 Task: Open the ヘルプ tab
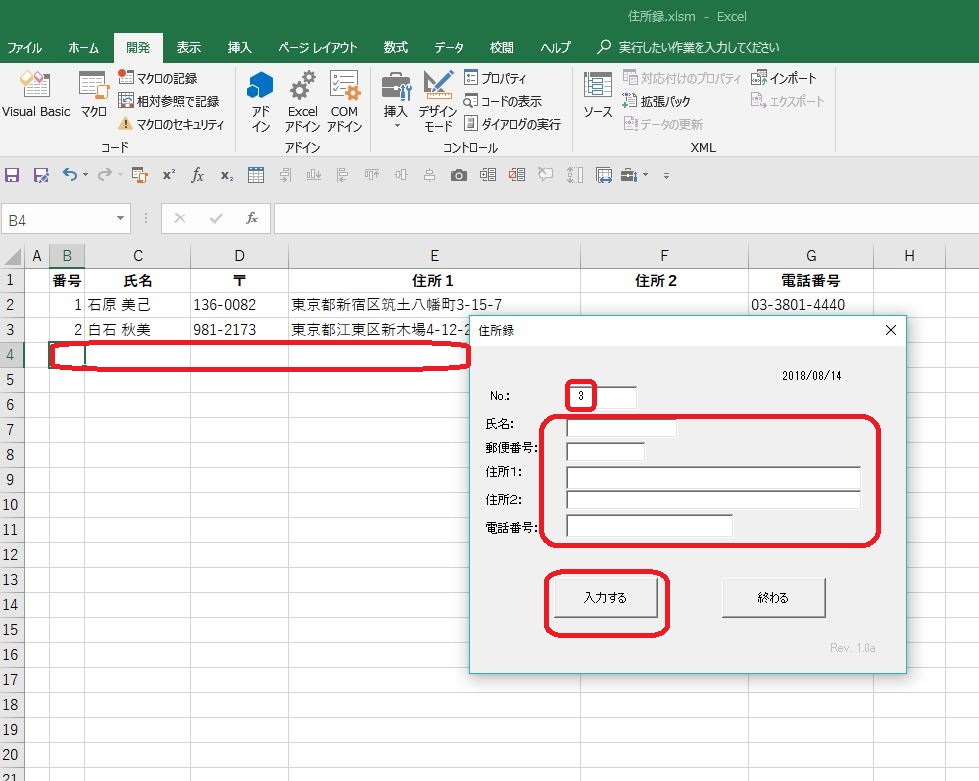[555, 48]
